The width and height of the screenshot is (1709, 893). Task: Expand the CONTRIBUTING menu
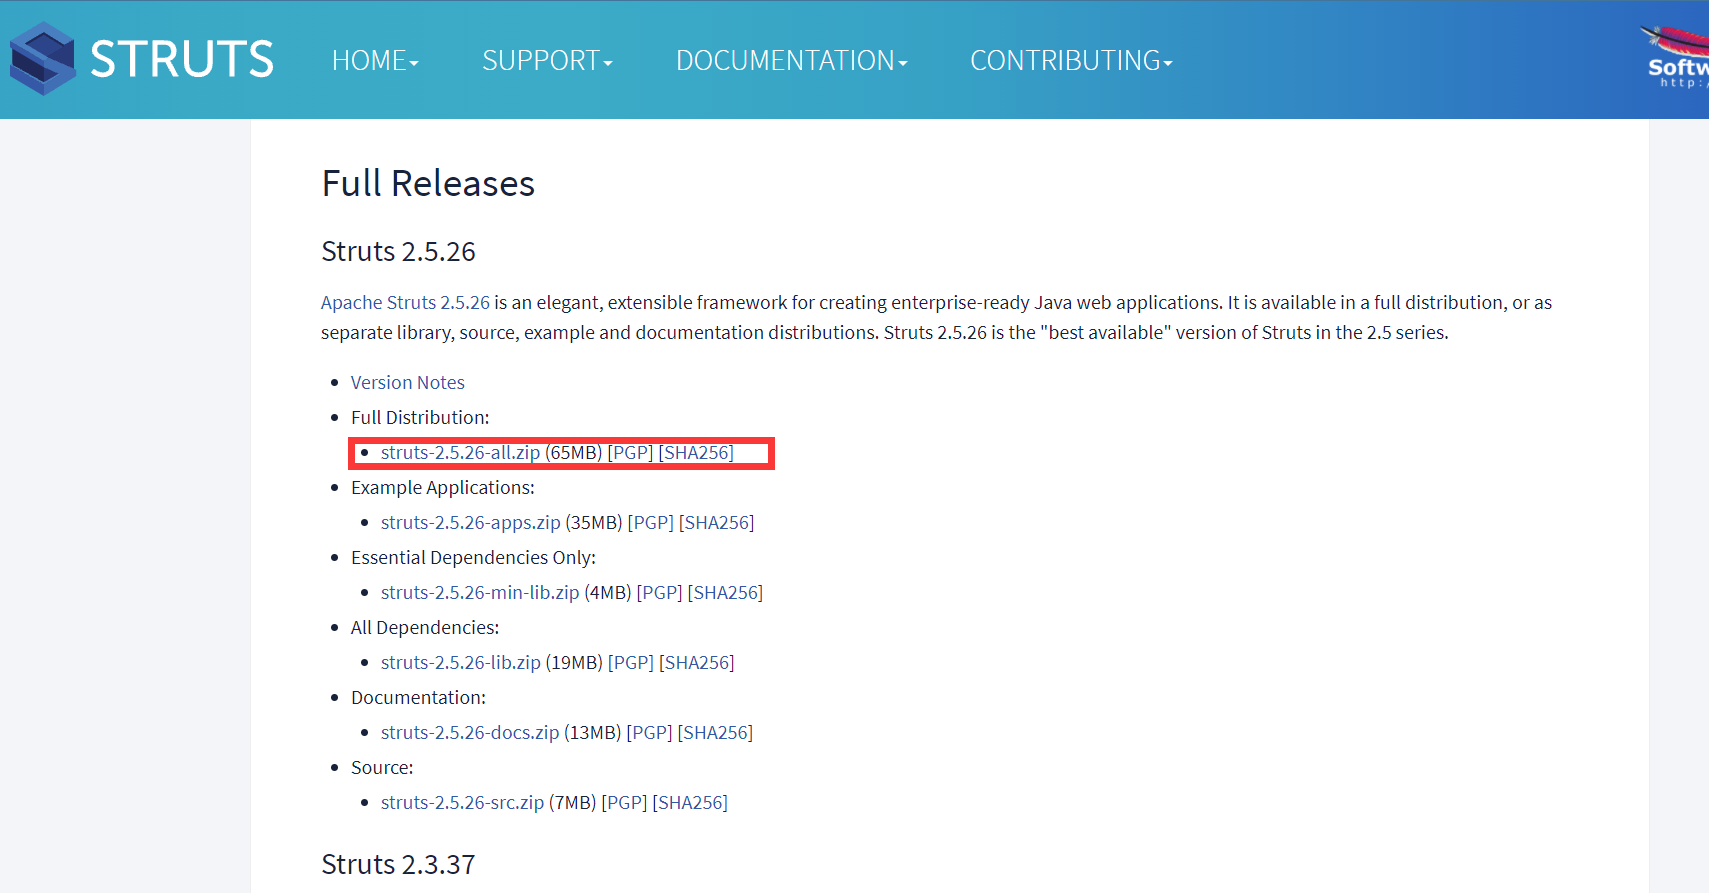pos(1071,61)
